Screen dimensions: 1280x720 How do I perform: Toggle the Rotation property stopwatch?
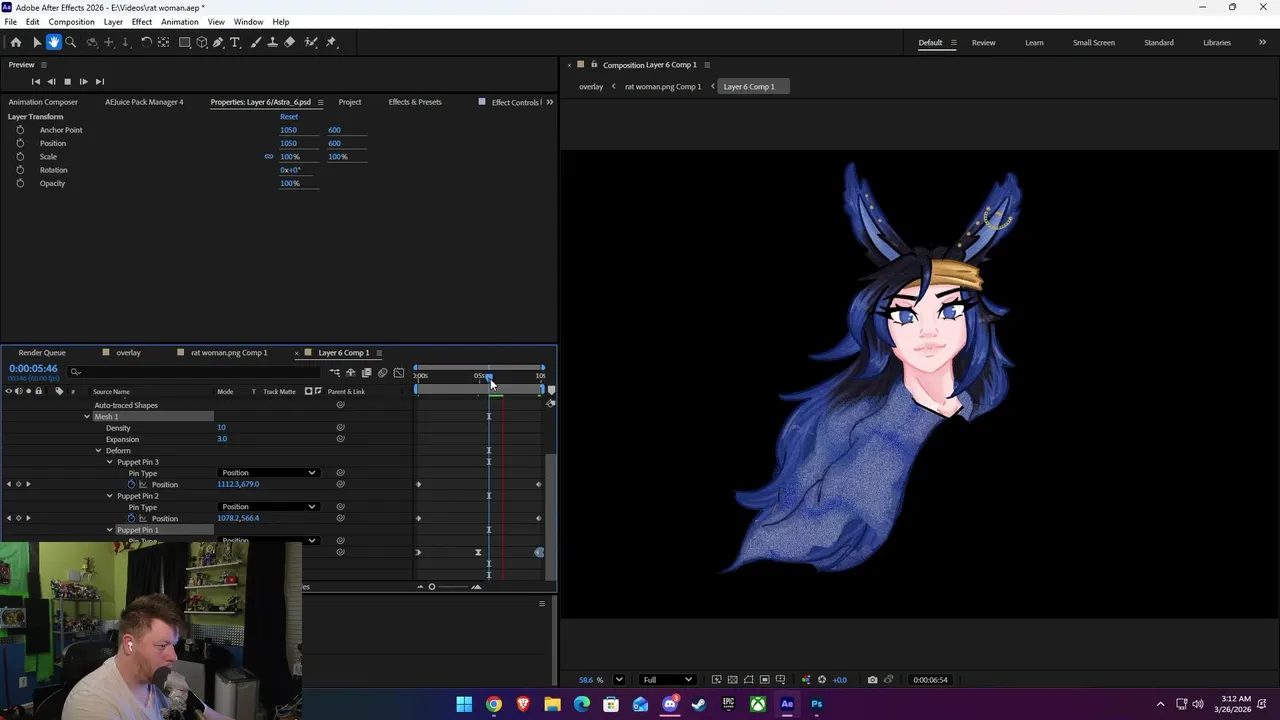(x=20, y=170)
